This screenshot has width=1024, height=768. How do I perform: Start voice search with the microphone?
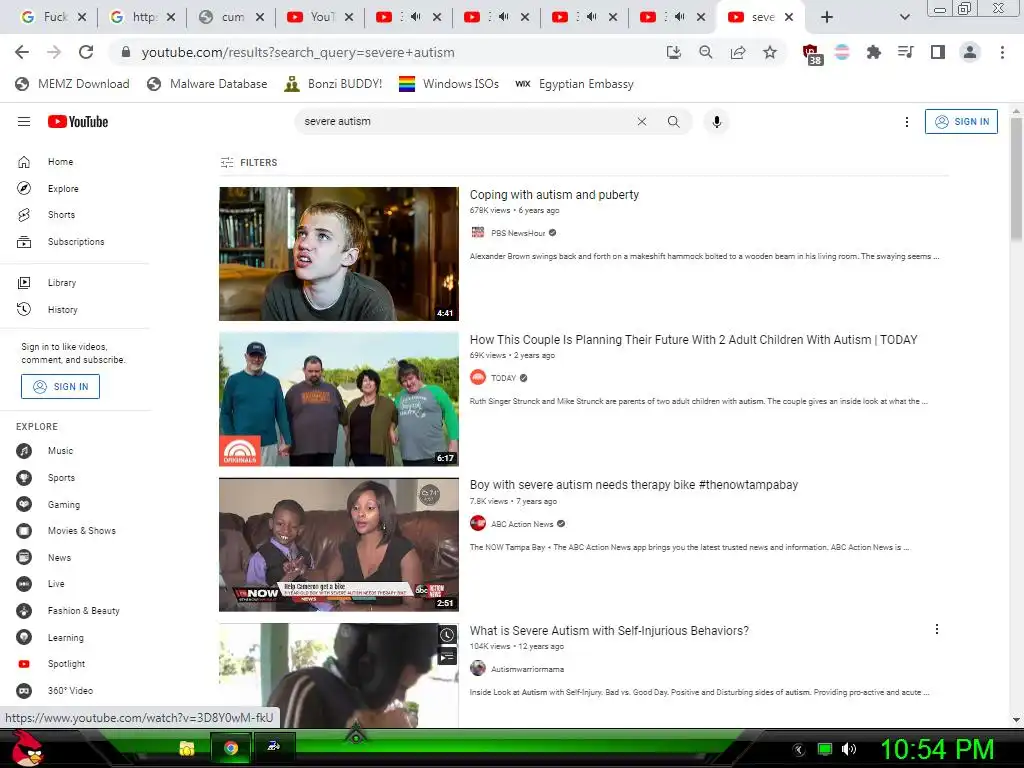[716, 121]
